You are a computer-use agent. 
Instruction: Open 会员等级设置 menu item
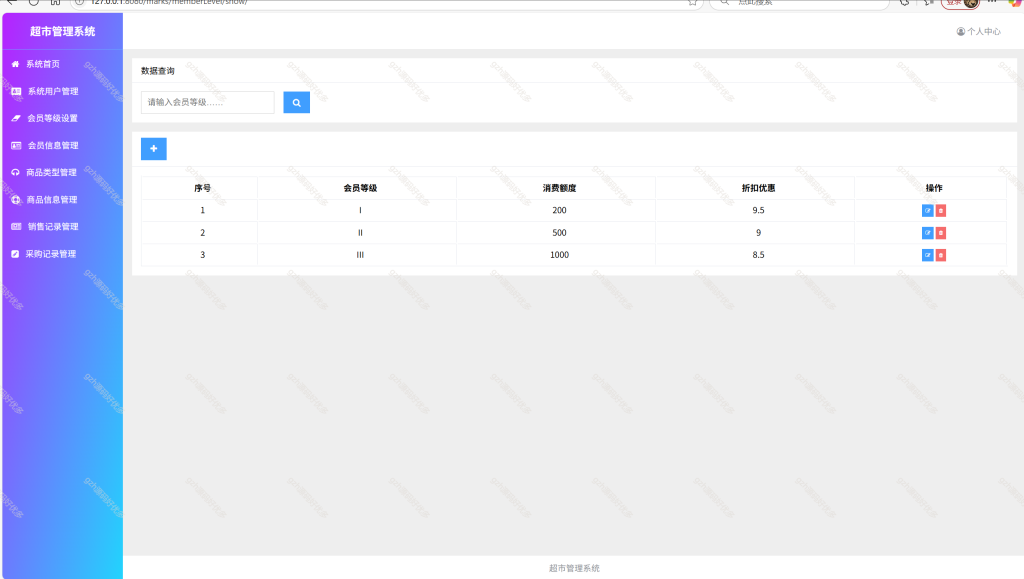(x=52, y=118)
